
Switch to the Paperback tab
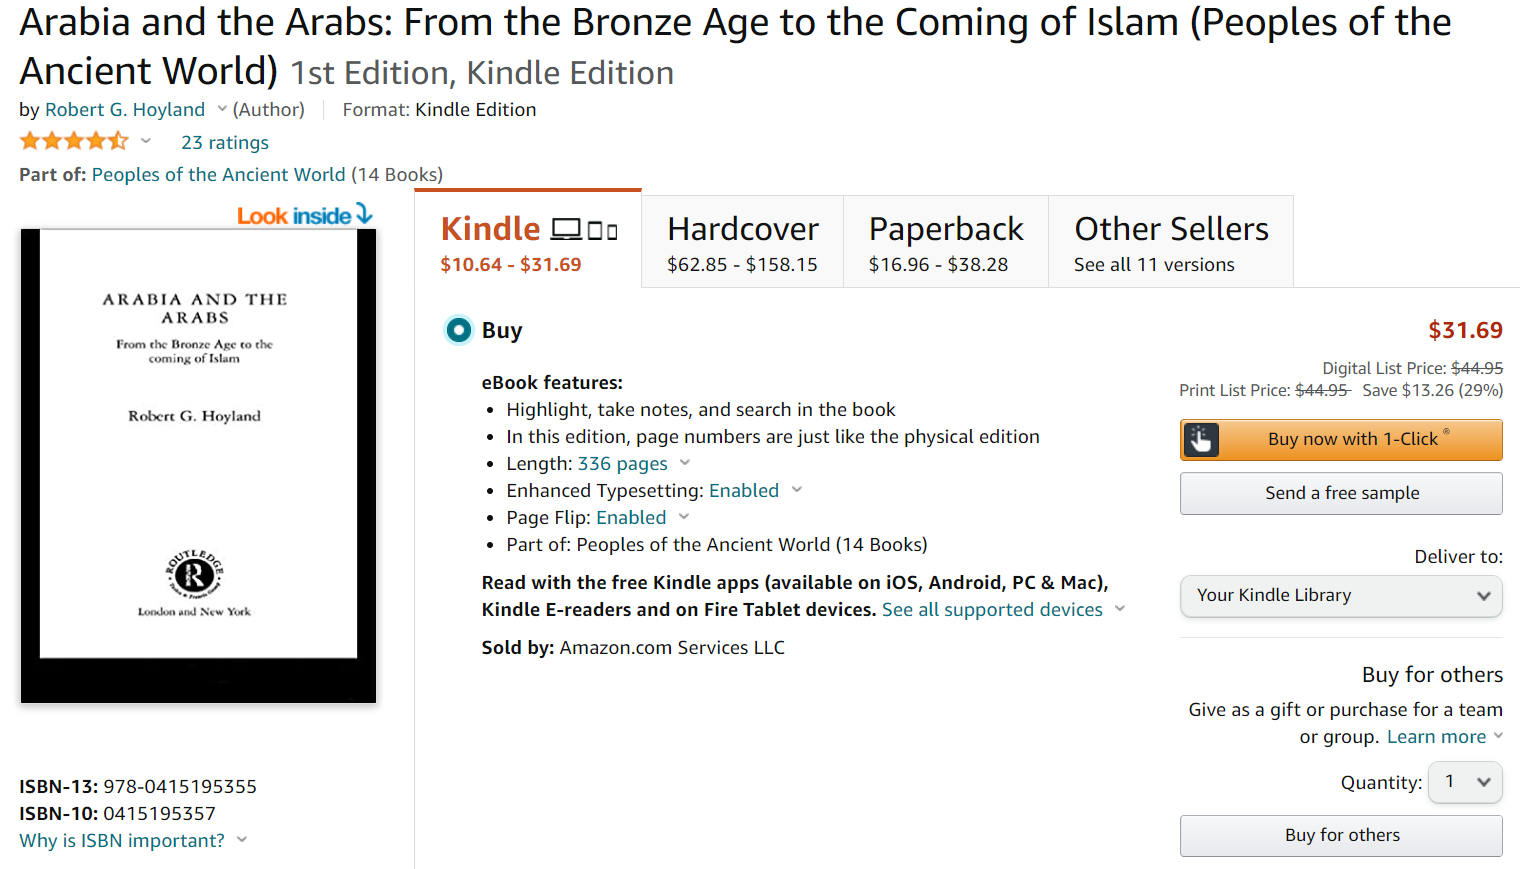point(945,242)
